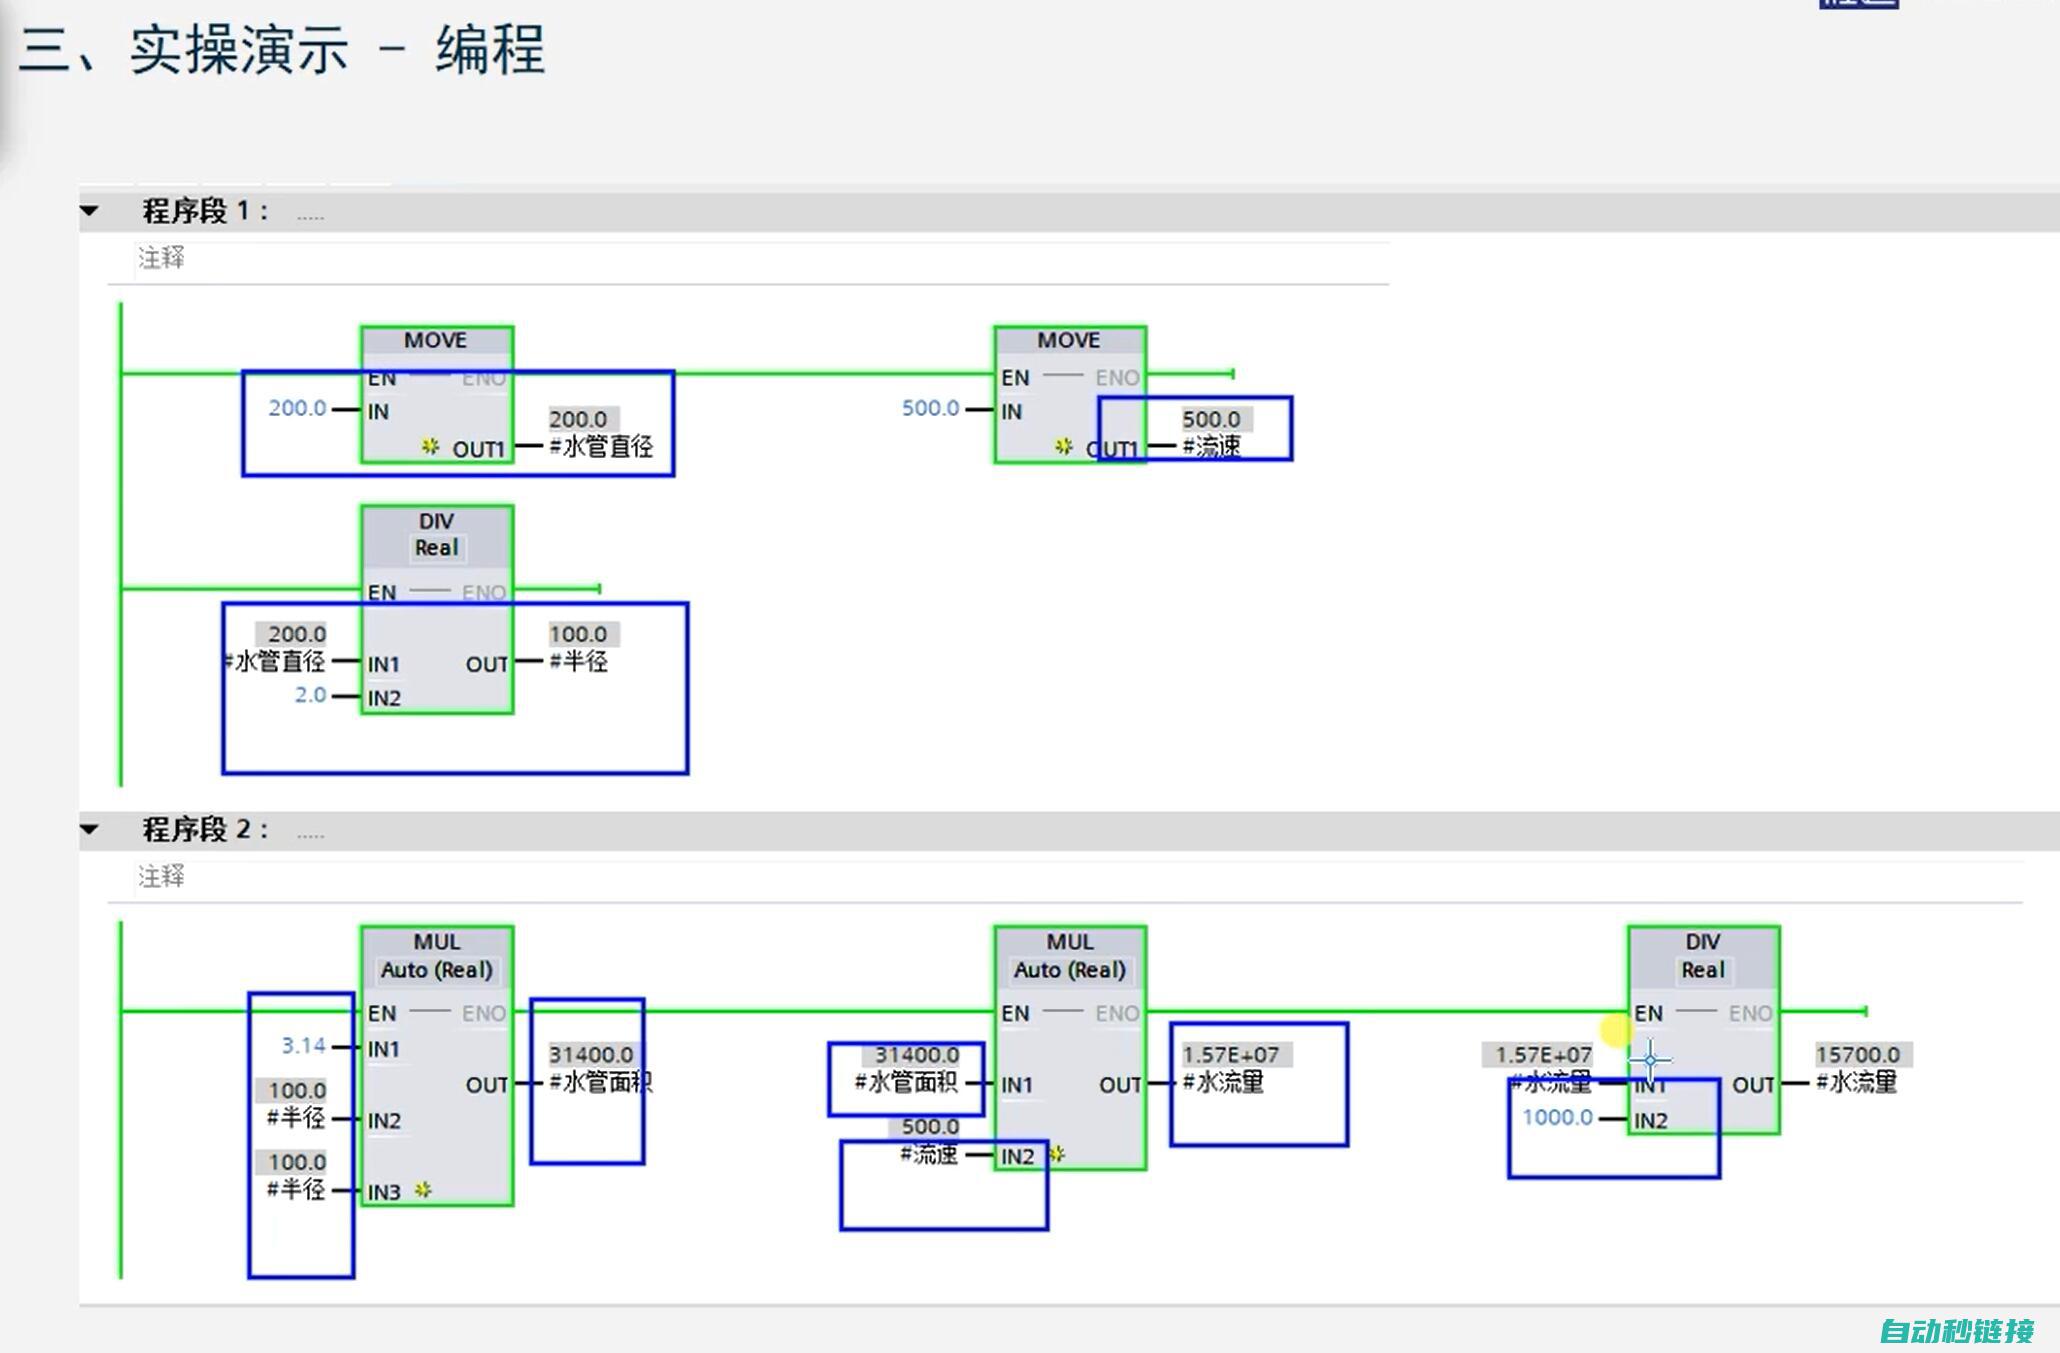2060x1353 pixels.
Task: Select #水流量 operand on second MUL OUT
Action: click(1223, 1082)
